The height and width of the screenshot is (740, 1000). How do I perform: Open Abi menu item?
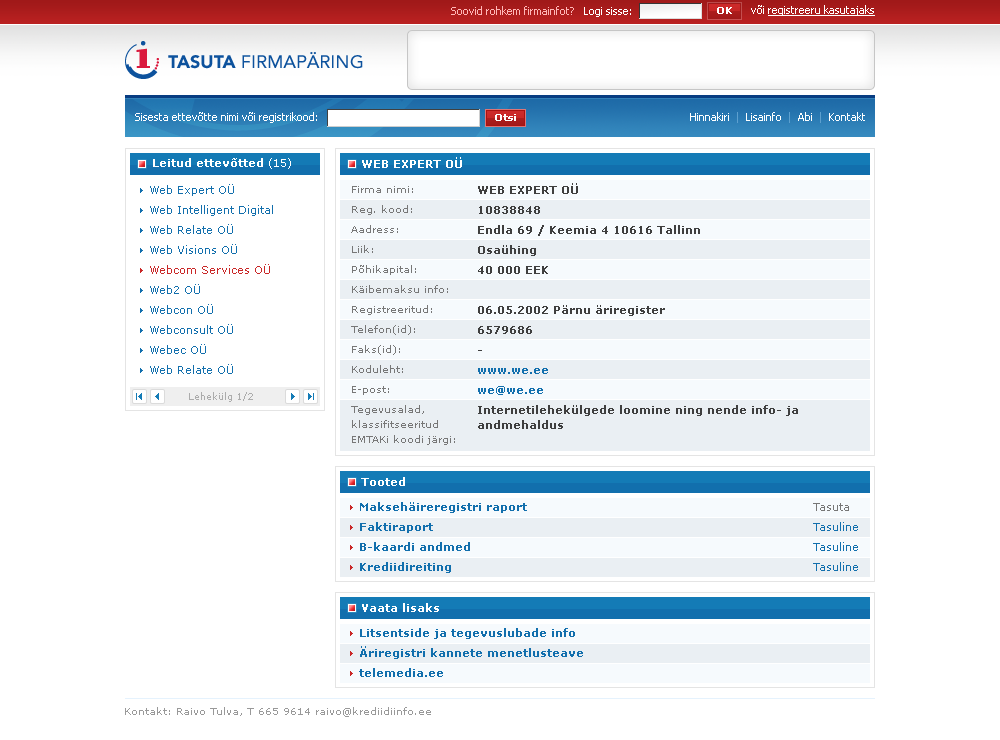point(805,117)
